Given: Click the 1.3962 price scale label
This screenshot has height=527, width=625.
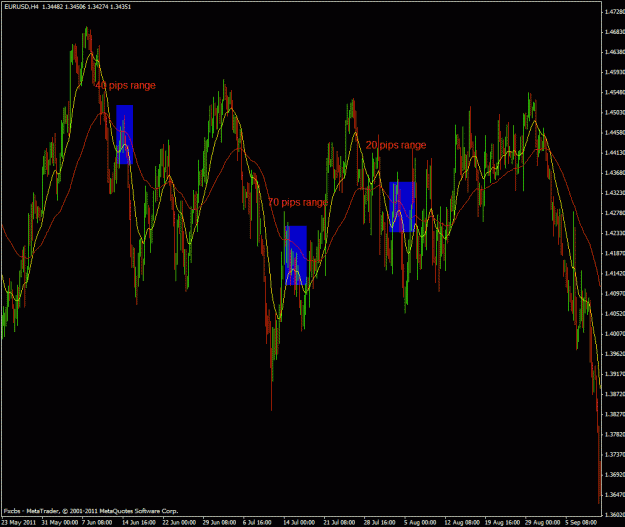Looking at the screenshot, I should [x=615, y=354].
